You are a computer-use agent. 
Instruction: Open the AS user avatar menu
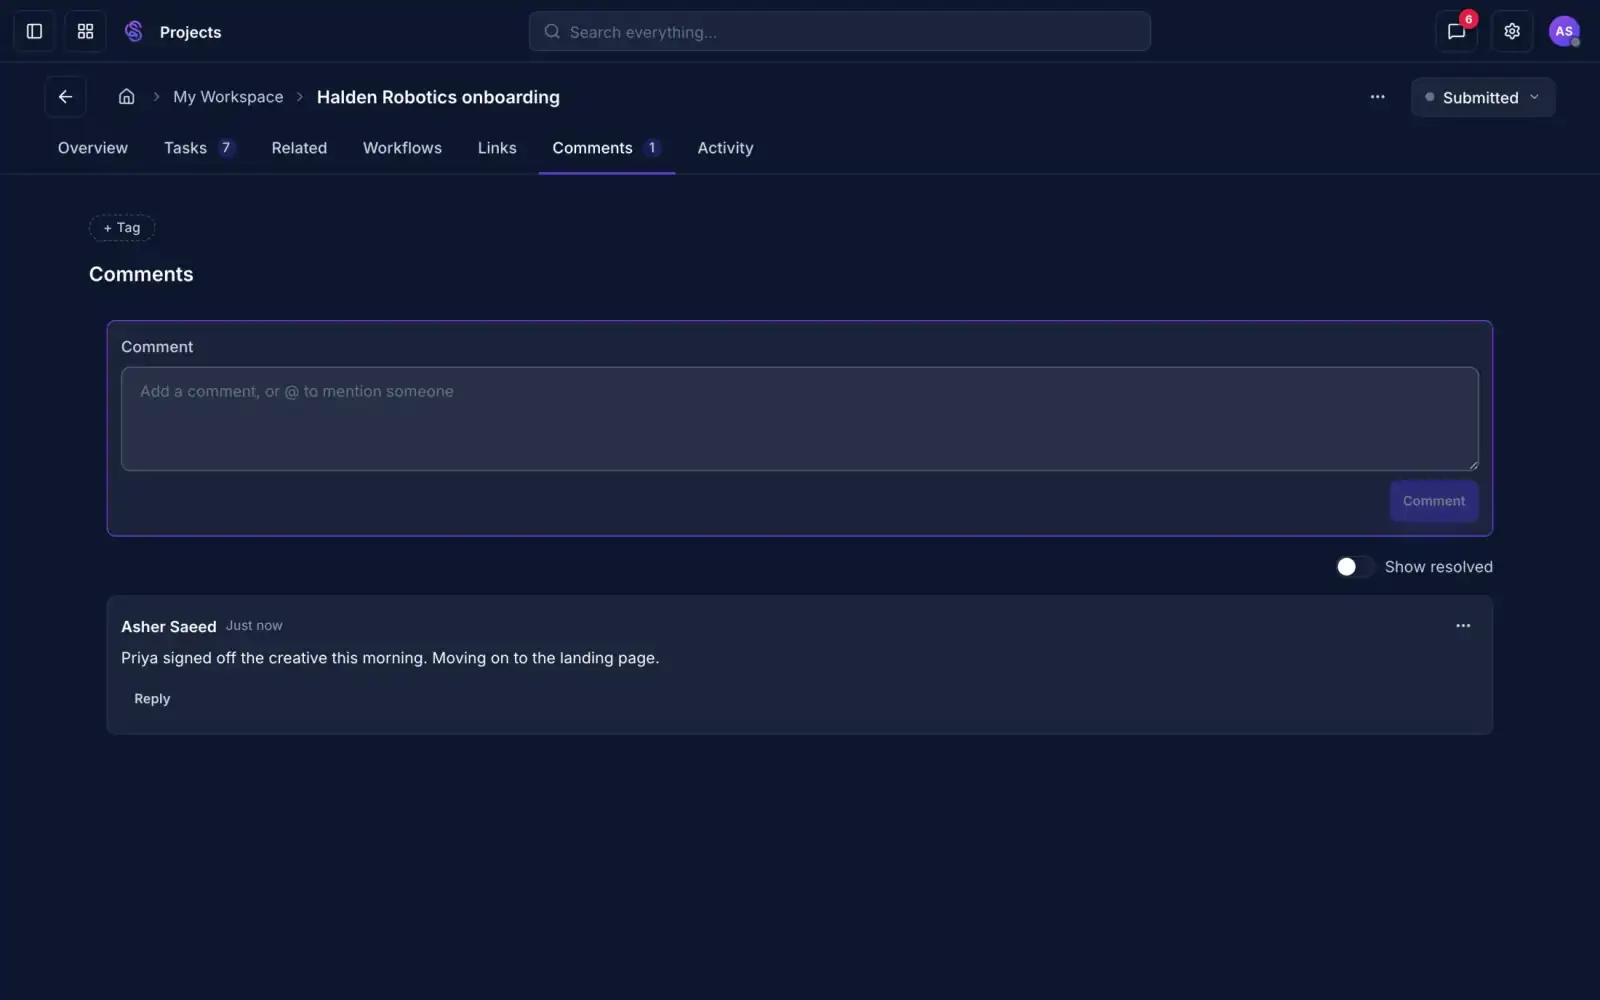pos(1564,31)
